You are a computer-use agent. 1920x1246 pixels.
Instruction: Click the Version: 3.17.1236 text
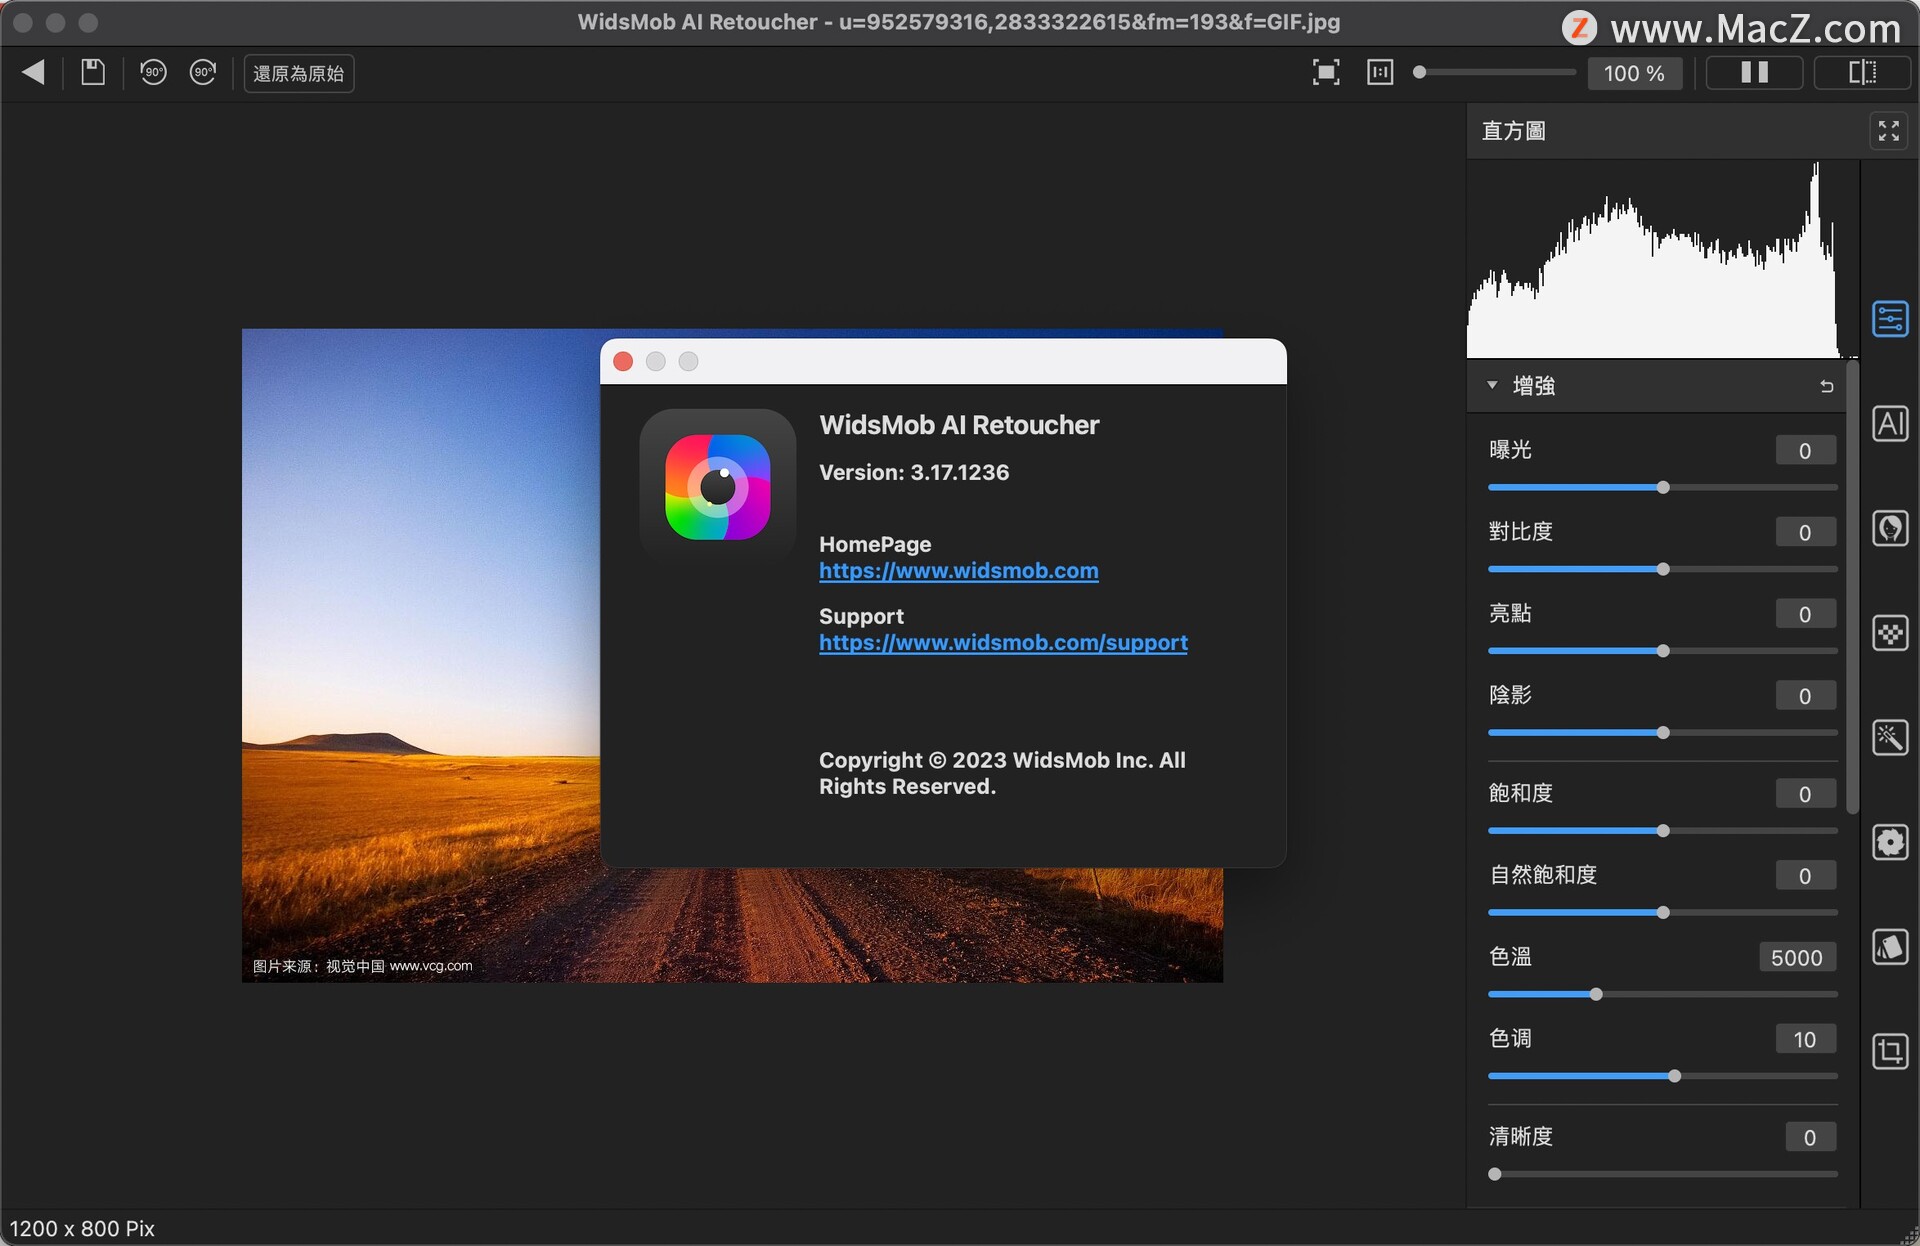coord(914,472)
